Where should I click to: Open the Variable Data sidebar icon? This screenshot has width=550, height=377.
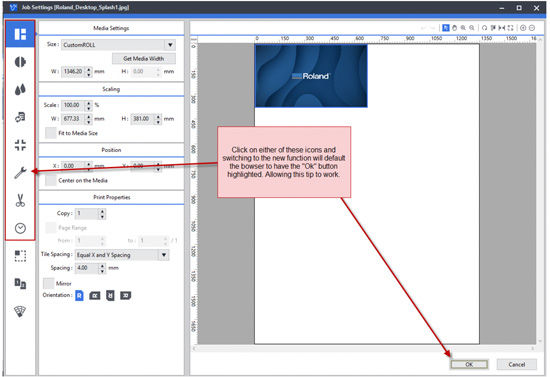20,283
